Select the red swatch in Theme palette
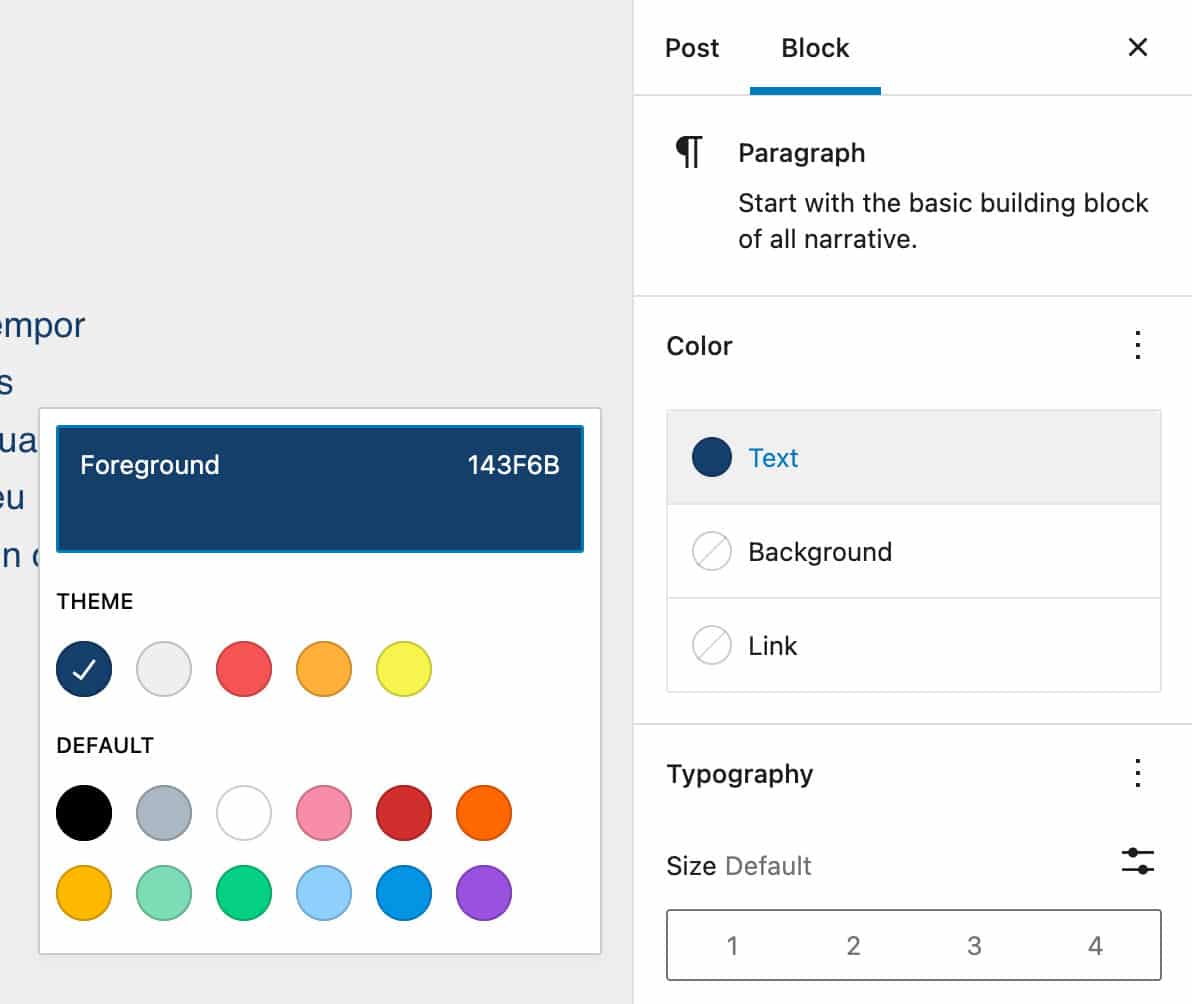 (243, 668)
